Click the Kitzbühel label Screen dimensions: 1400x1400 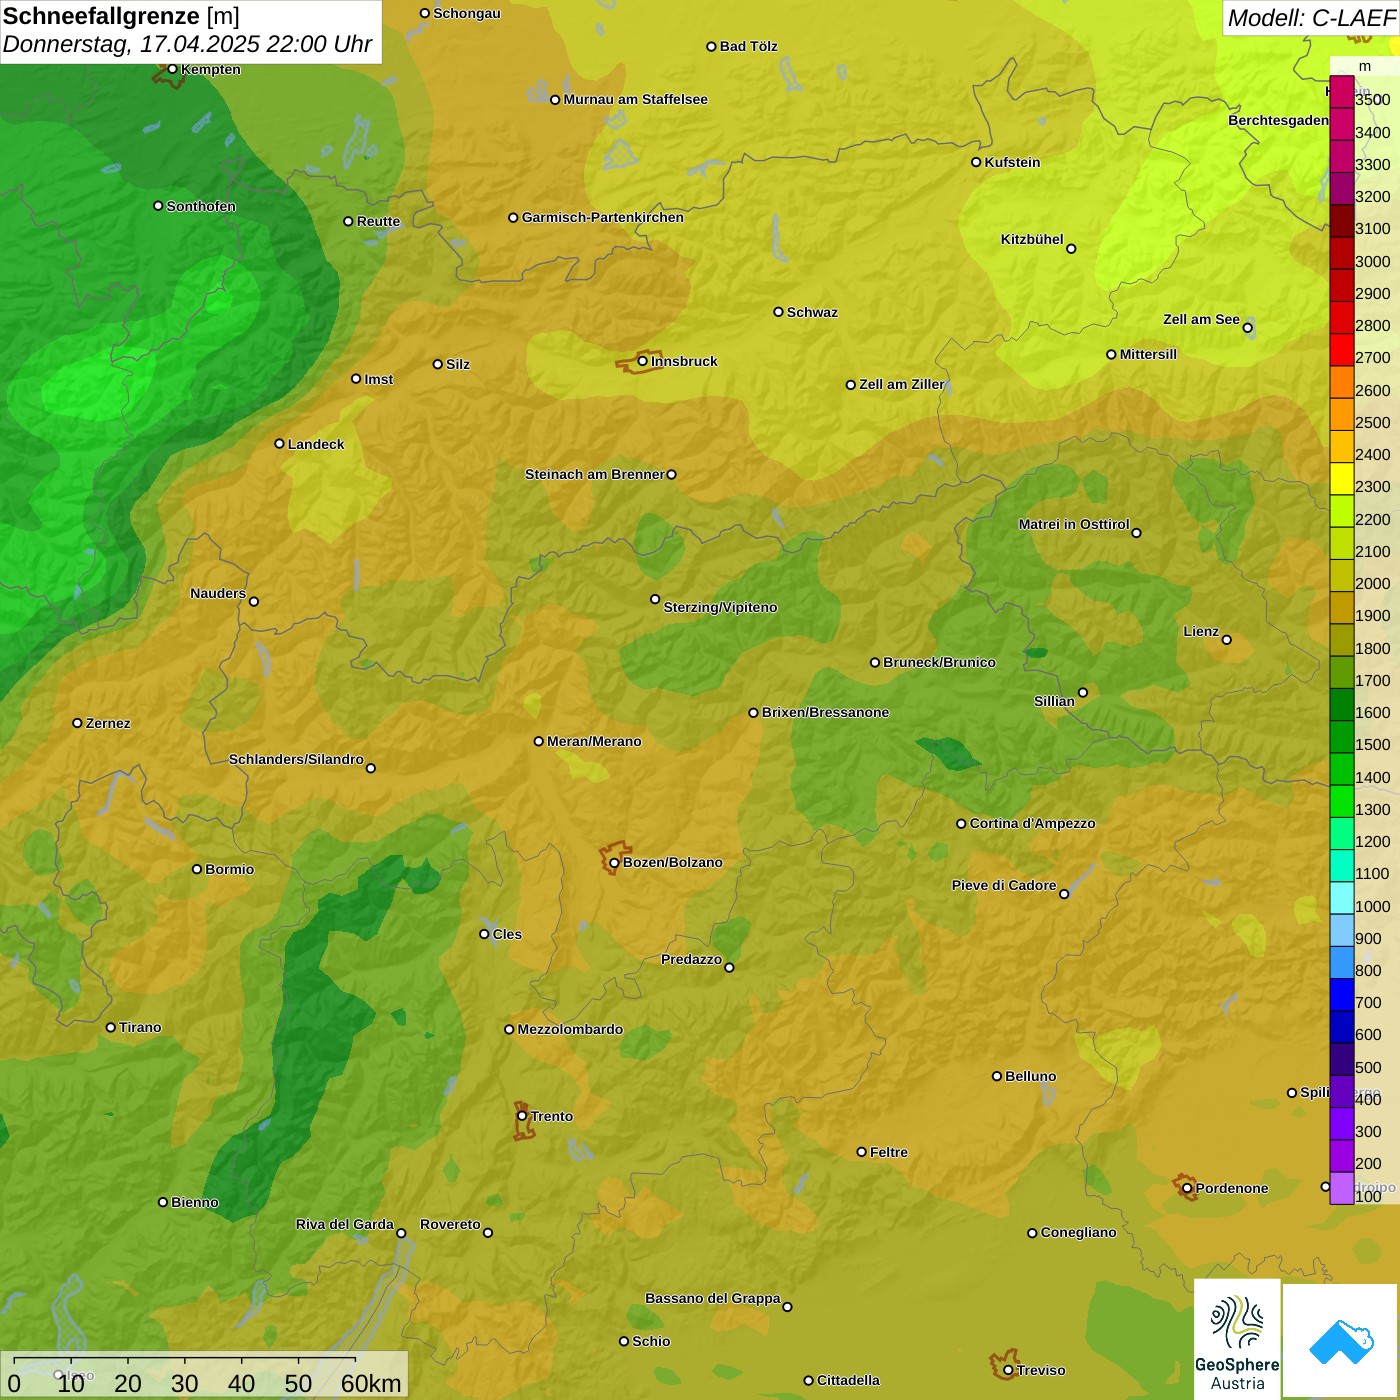[1032, 239]
